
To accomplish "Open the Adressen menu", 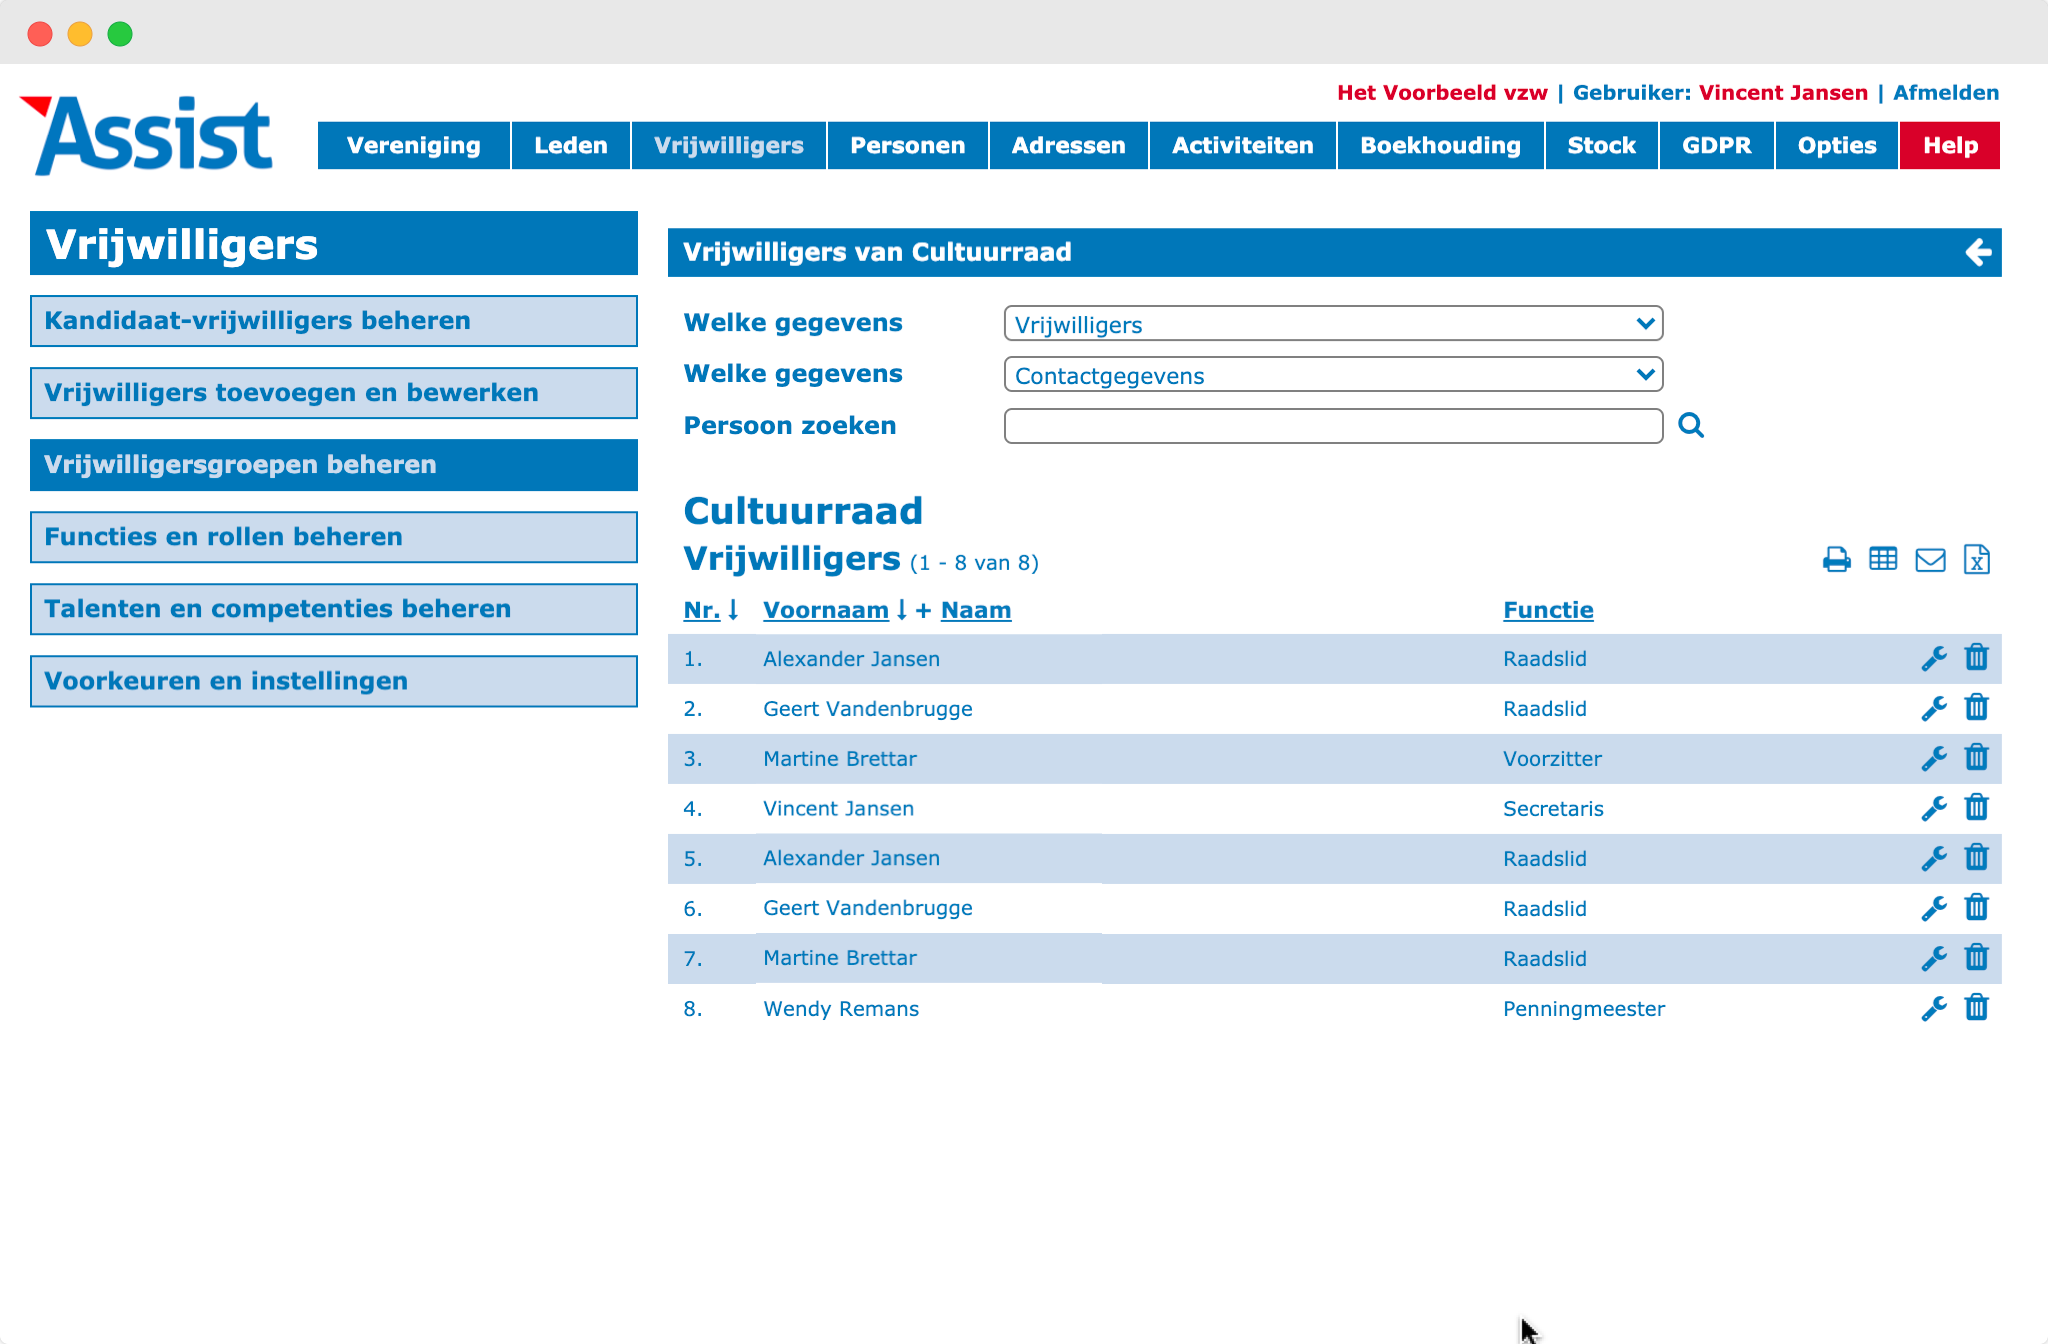I will (1069, 145).
